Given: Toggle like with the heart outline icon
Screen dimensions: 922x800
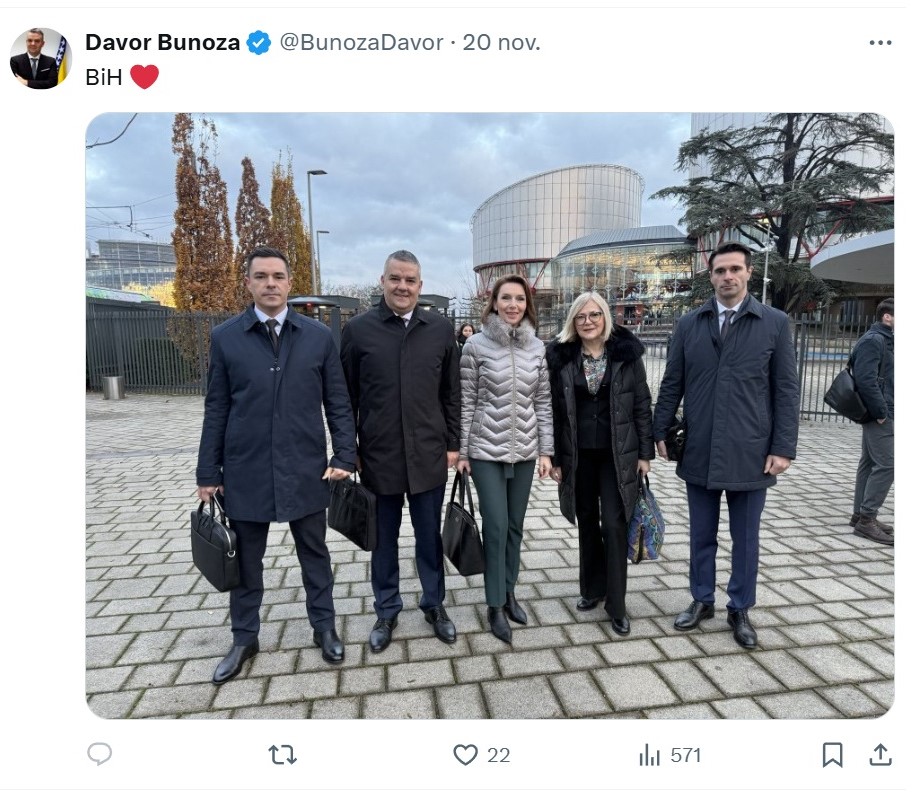Looking at the screenshot, I should pyautogui.click(x=465, y=755).
